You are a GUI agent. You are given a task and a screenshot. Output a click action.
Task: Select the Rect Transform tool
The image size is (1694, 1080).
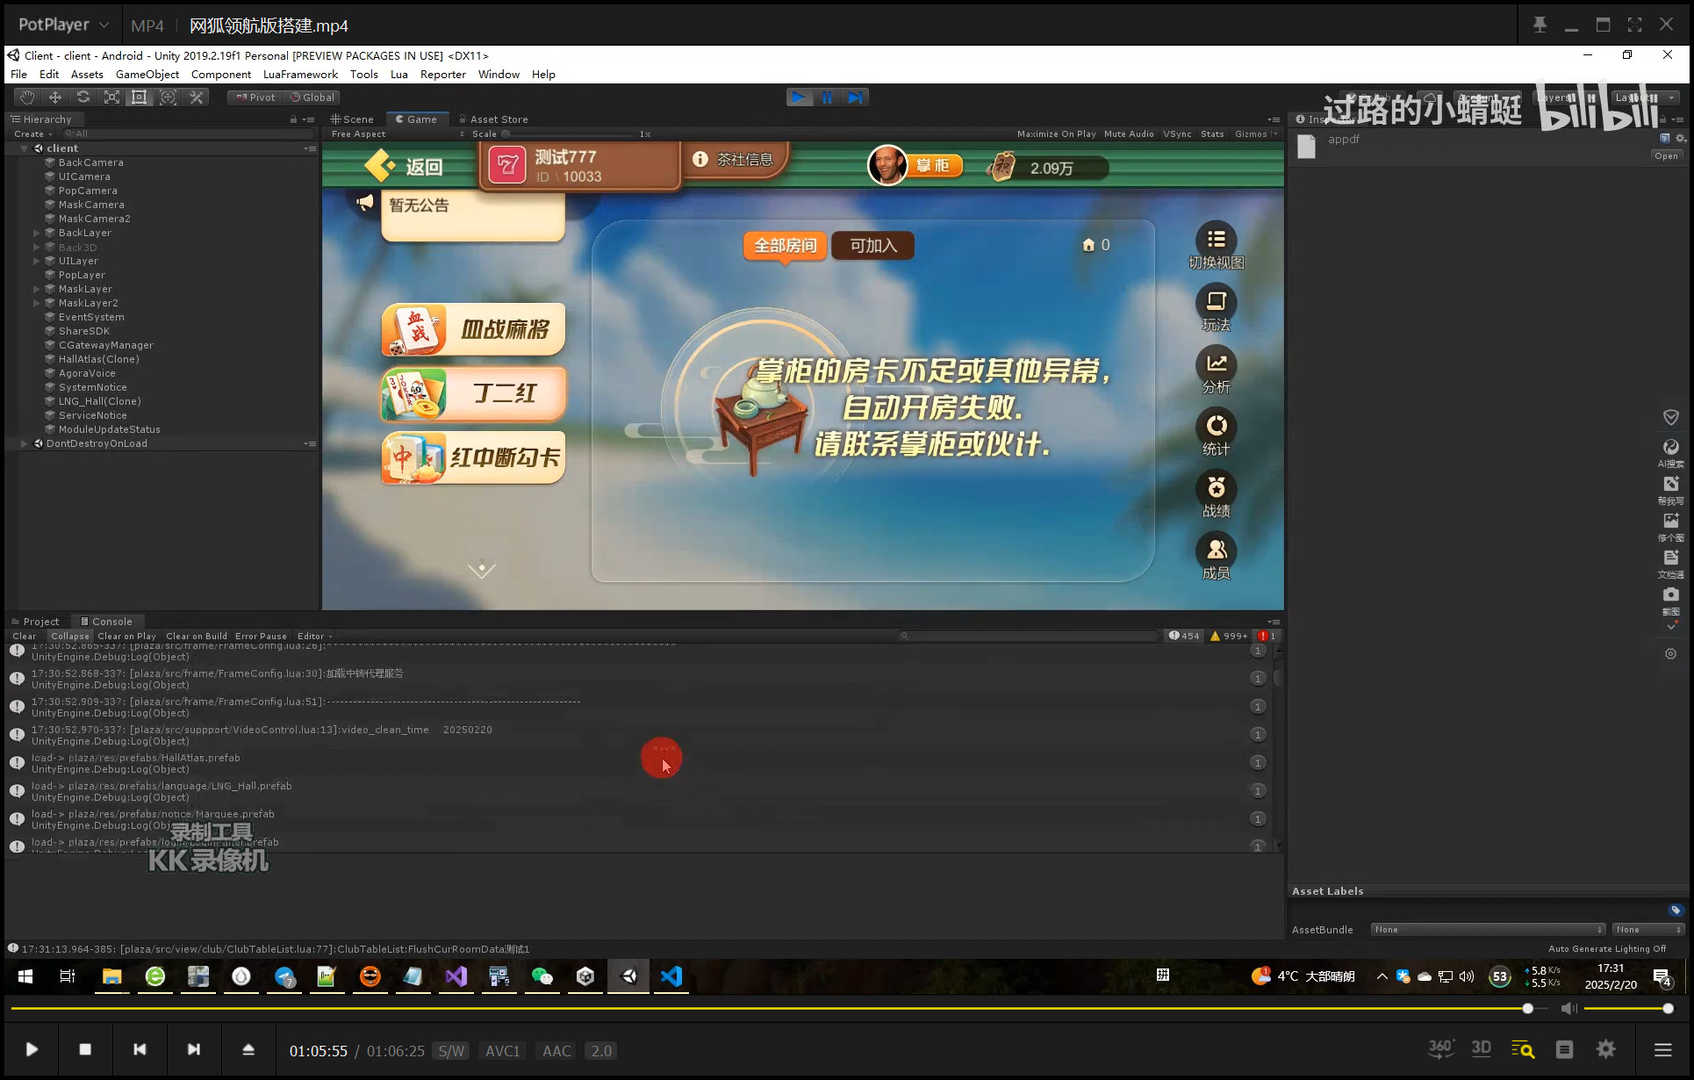click(139, 97)
